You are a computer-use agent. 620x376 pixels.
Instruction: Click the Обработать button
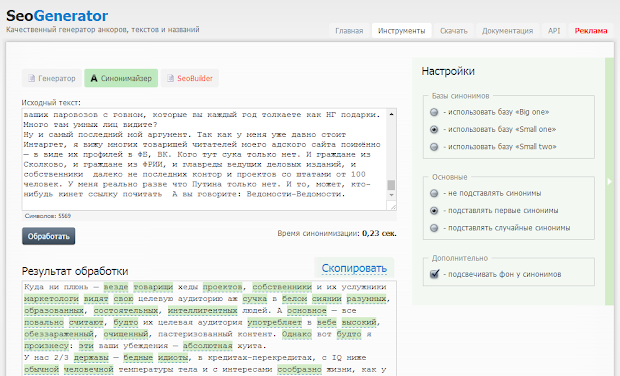point(49,236)
